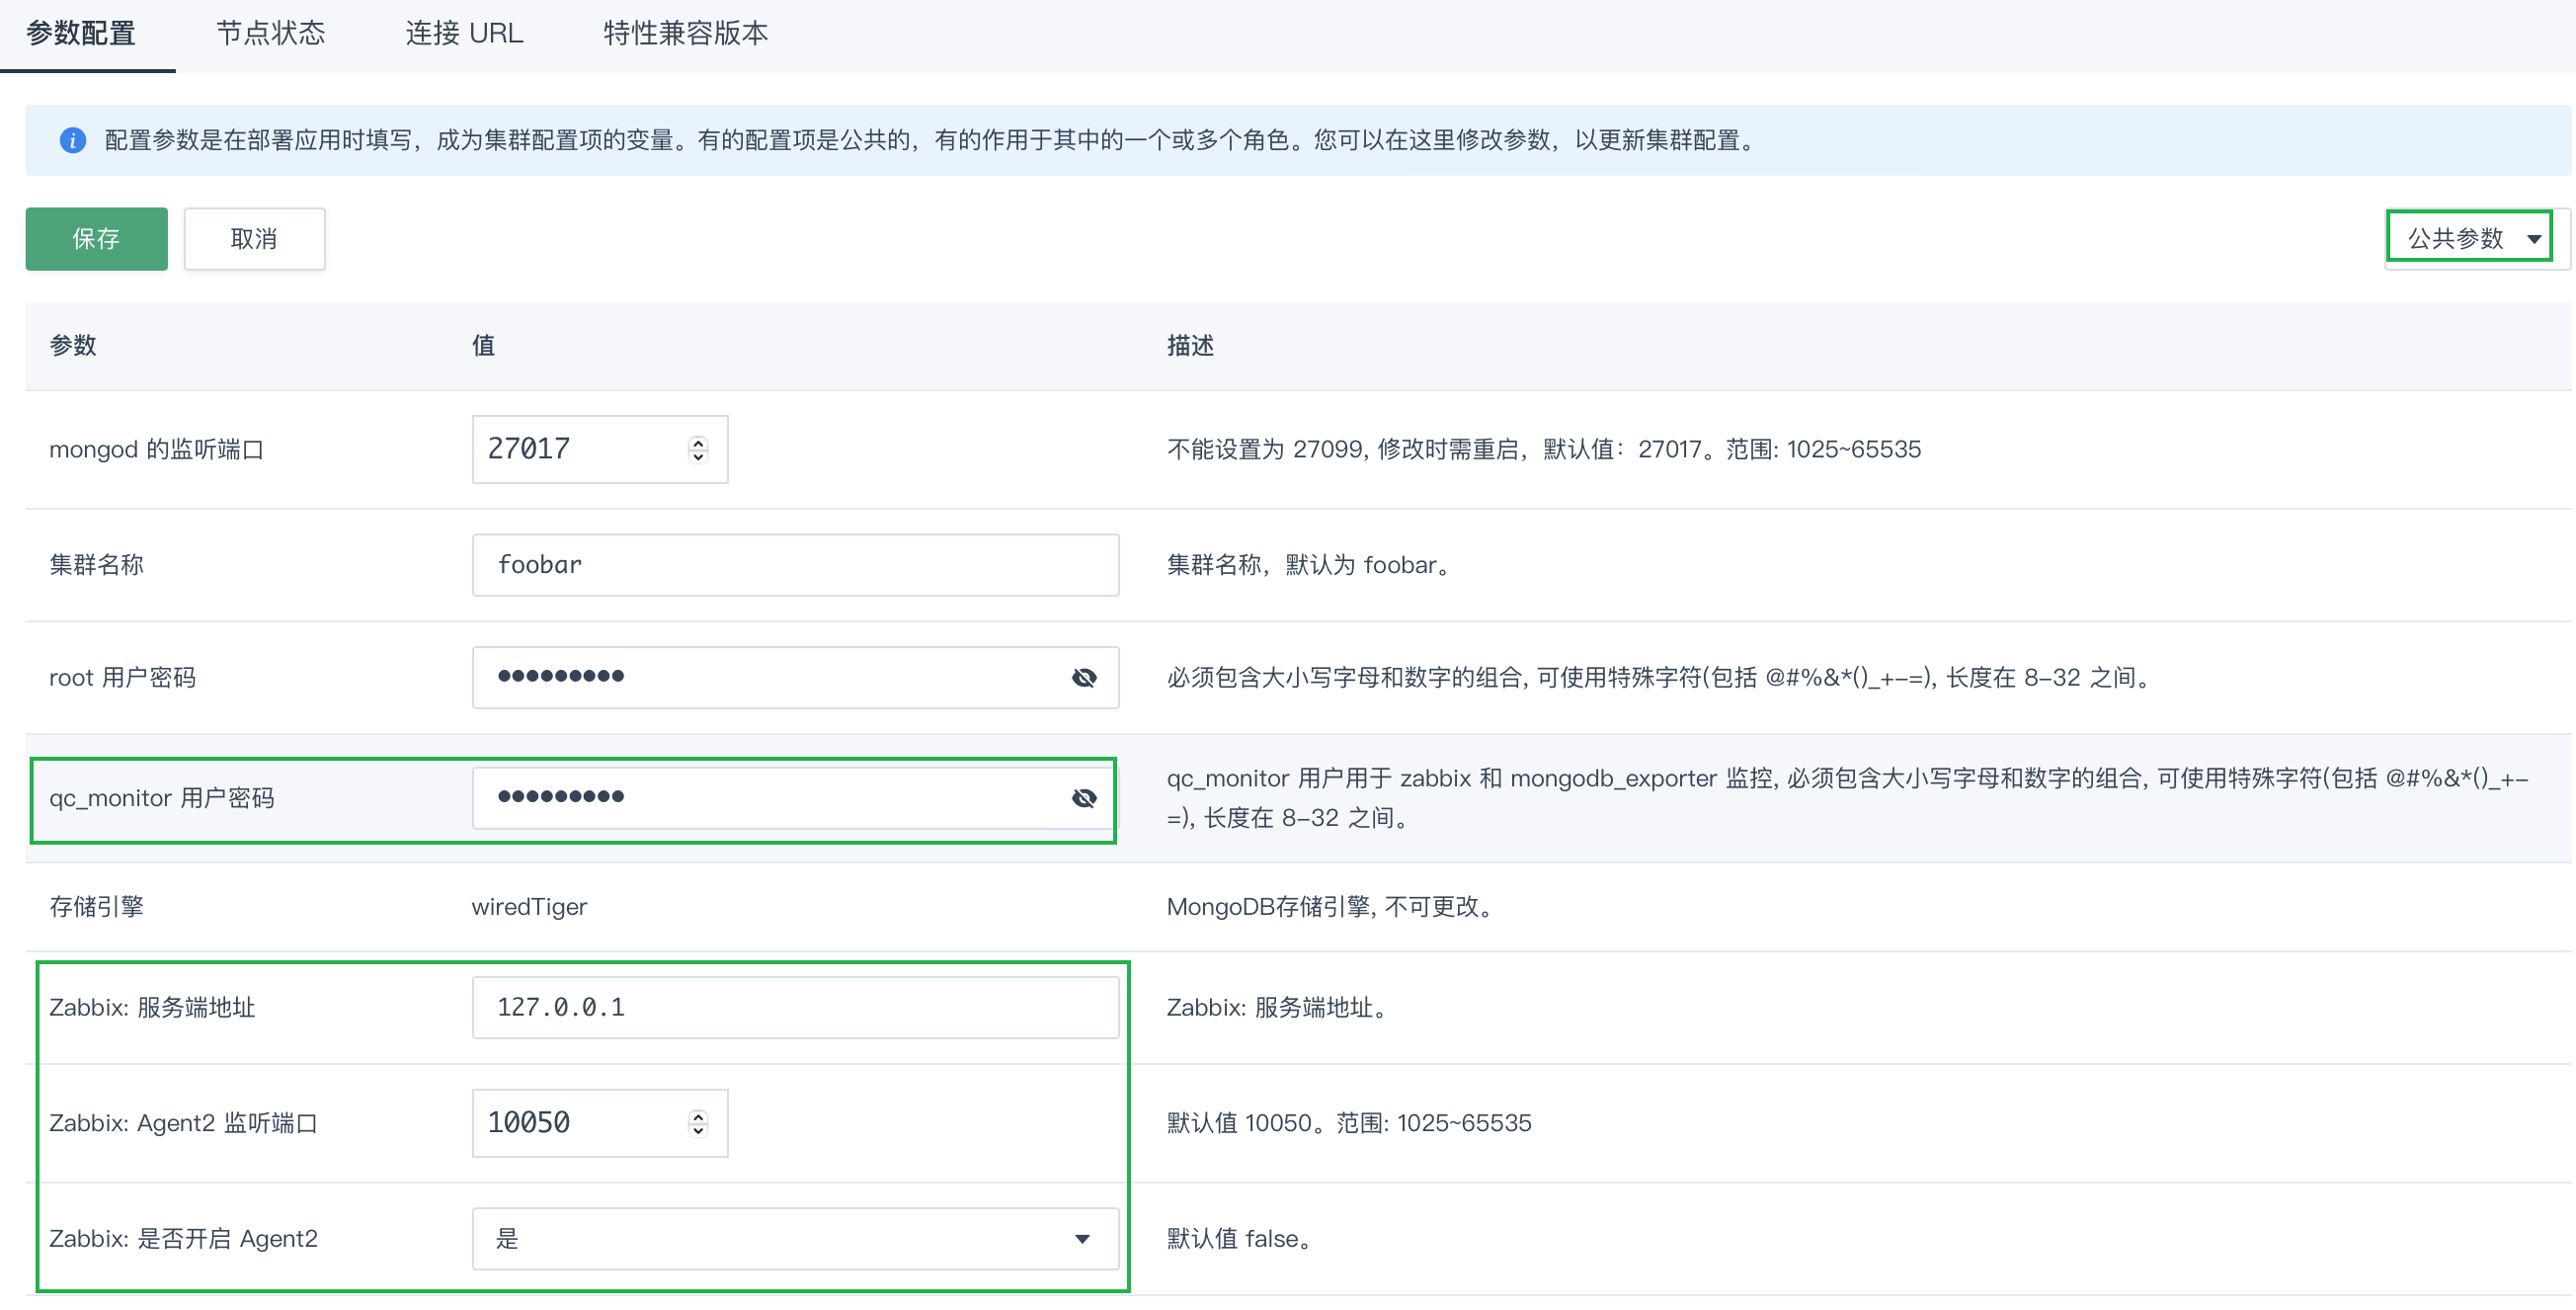Screen dimensions: 2576x1310
Task: Click the wiredTiger storage engine value
Action: coord(529,907)
